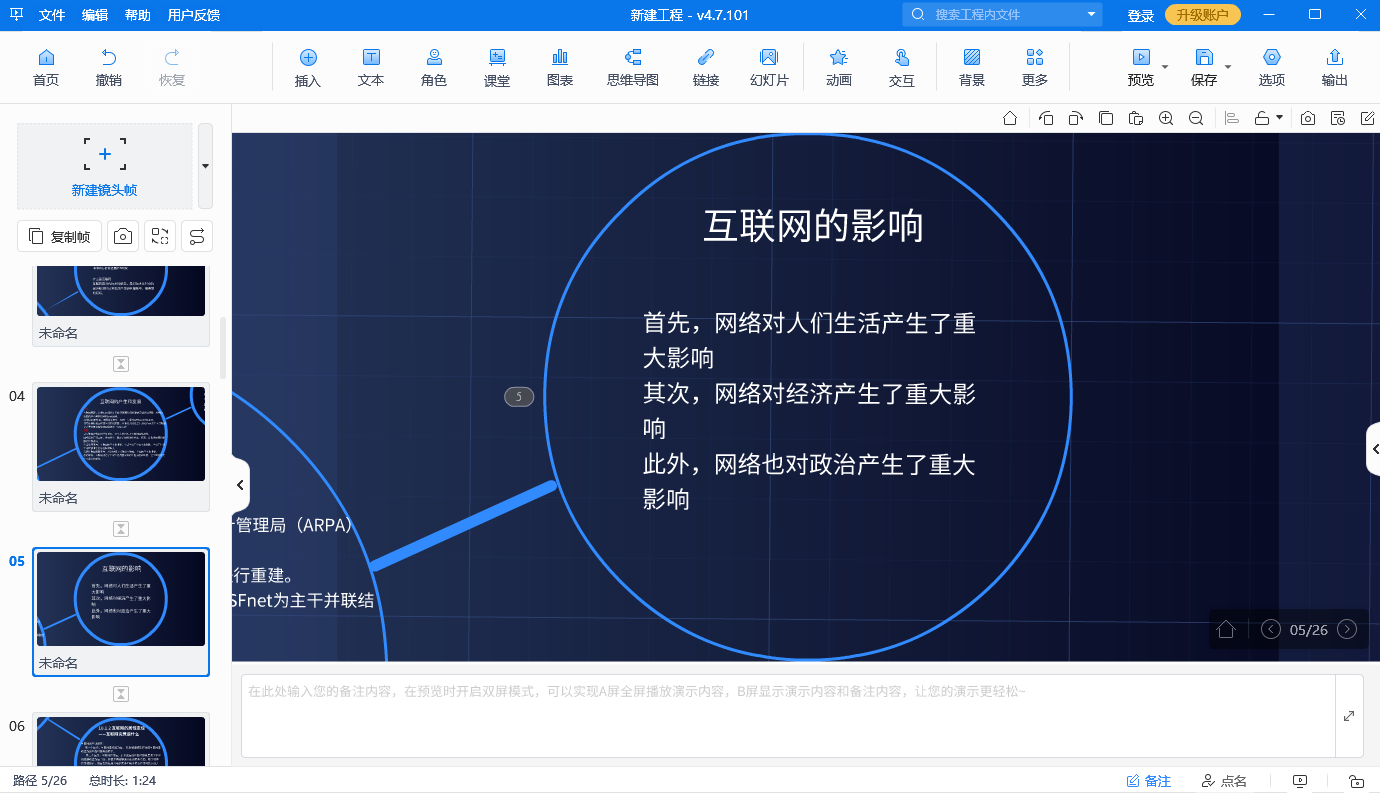This screenshot has height=793, width=1380.
Task: Copy selected object in canvas toolbar
Action: [x=1106, y=118]
